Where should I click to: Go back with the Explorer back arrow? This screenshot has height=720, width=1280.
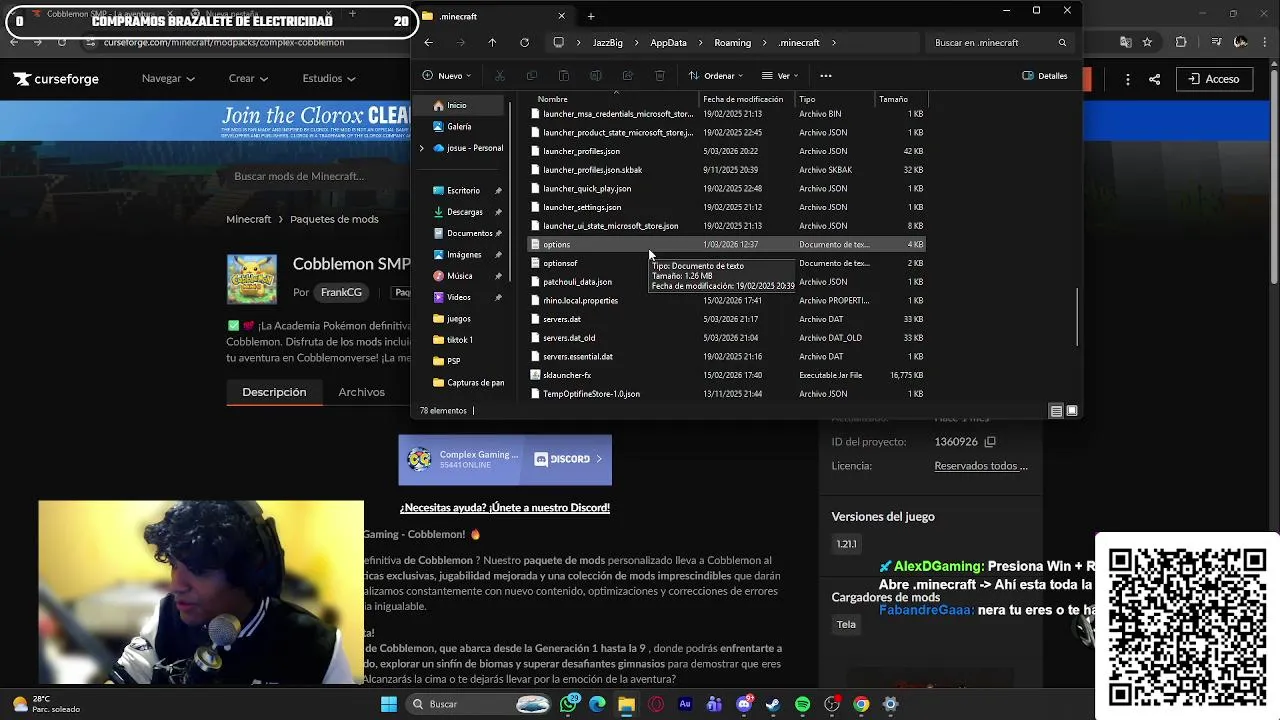[428, 43]
